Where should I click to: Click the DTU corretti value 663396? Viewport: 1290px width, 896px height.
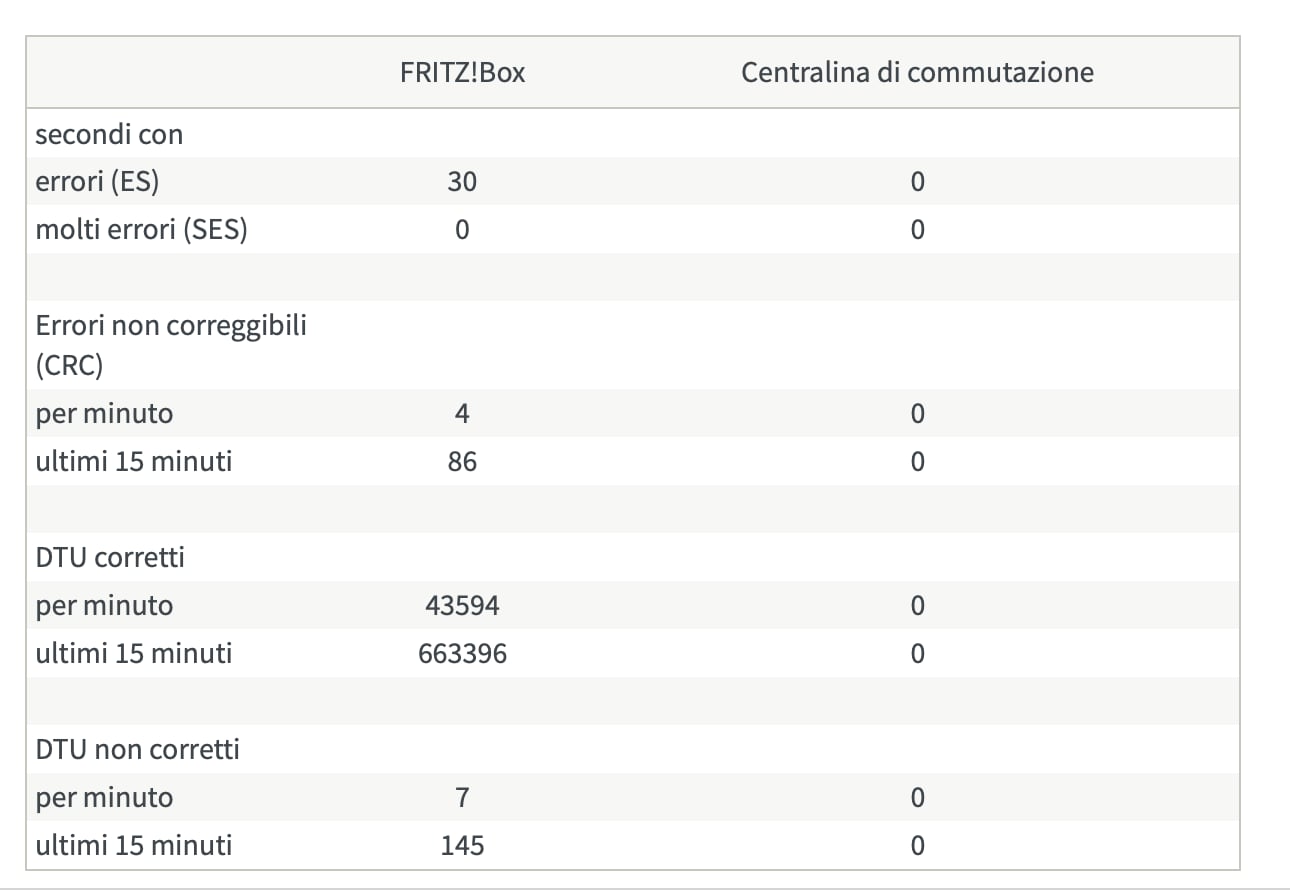pyautogui.click(x=462, y=654)
